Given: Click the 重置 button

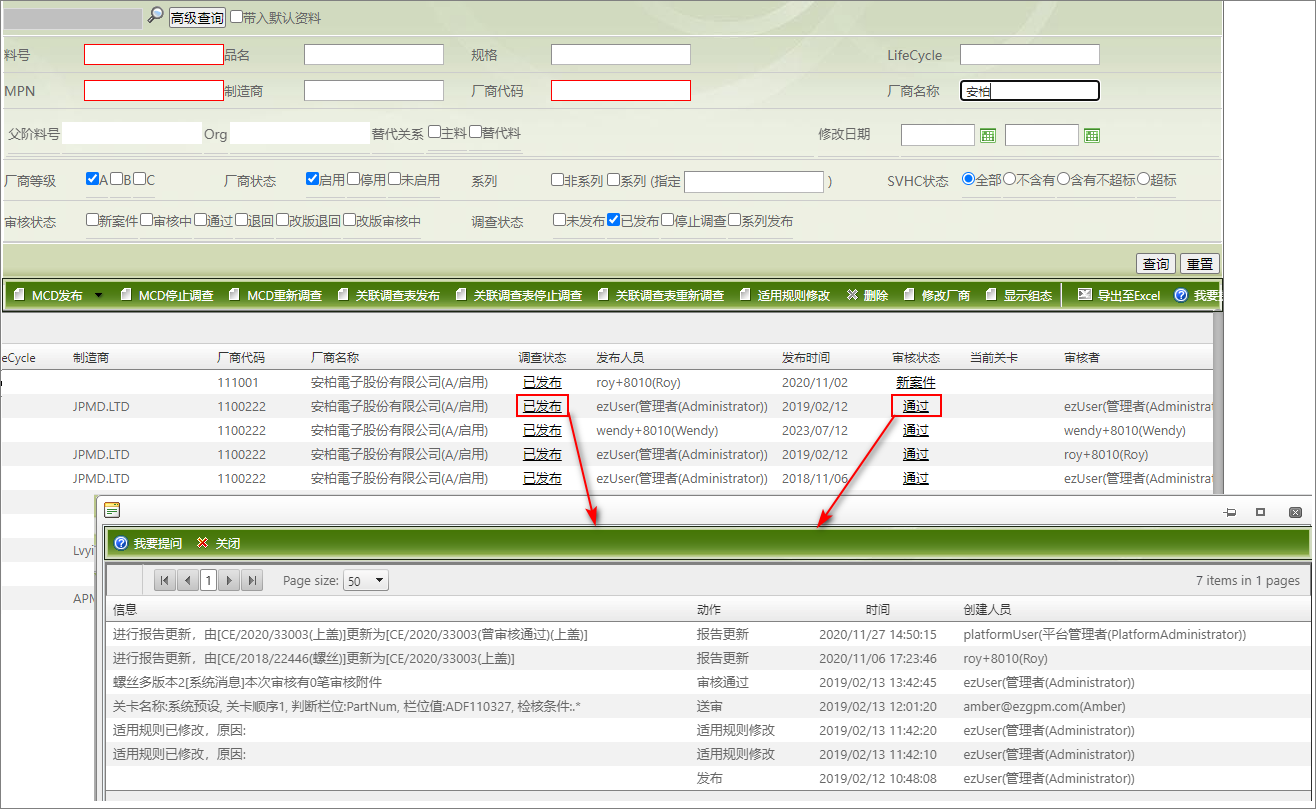Looking at the screenshot, I should 1199,263.
